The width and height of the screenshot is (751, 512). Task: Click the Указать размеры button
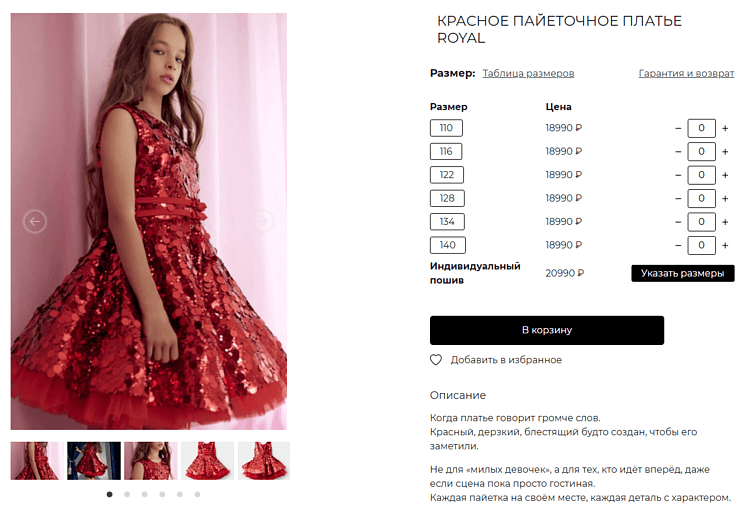(x=683, y=273)
